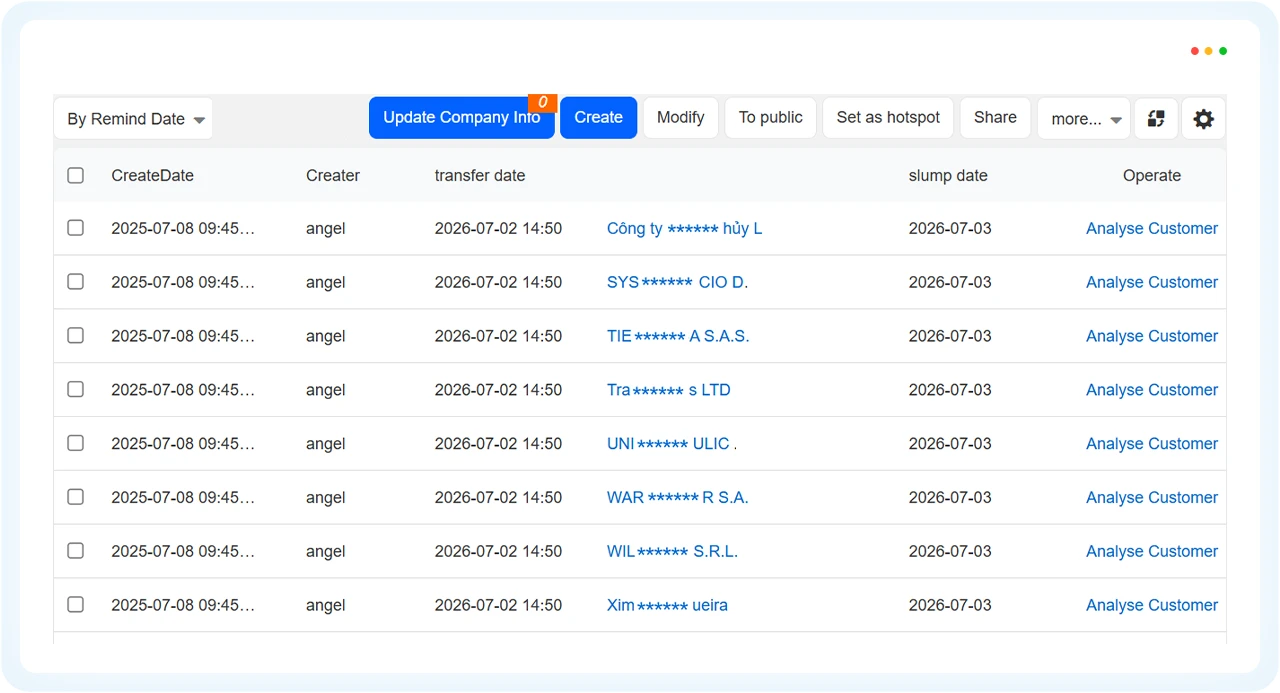Viewport: 1280px width, 693px height.
Task: Check the row for WAR ****** R S.A.
Action: point(76,497)
